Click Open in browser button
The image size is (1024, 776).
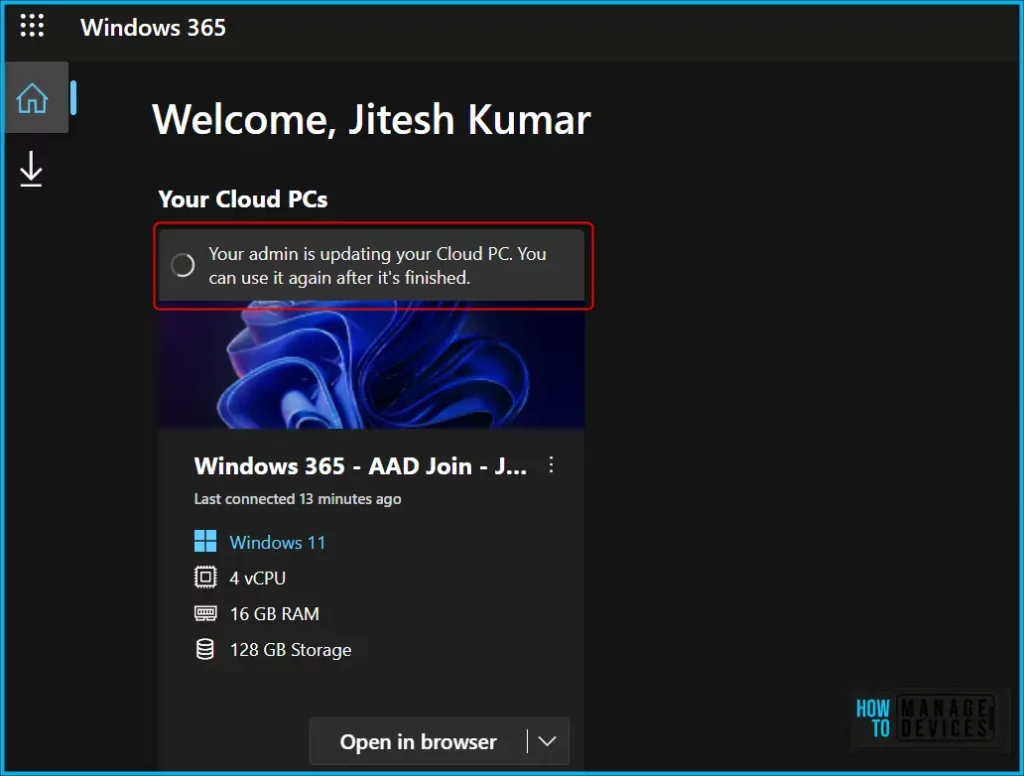(x=418, y=741)
